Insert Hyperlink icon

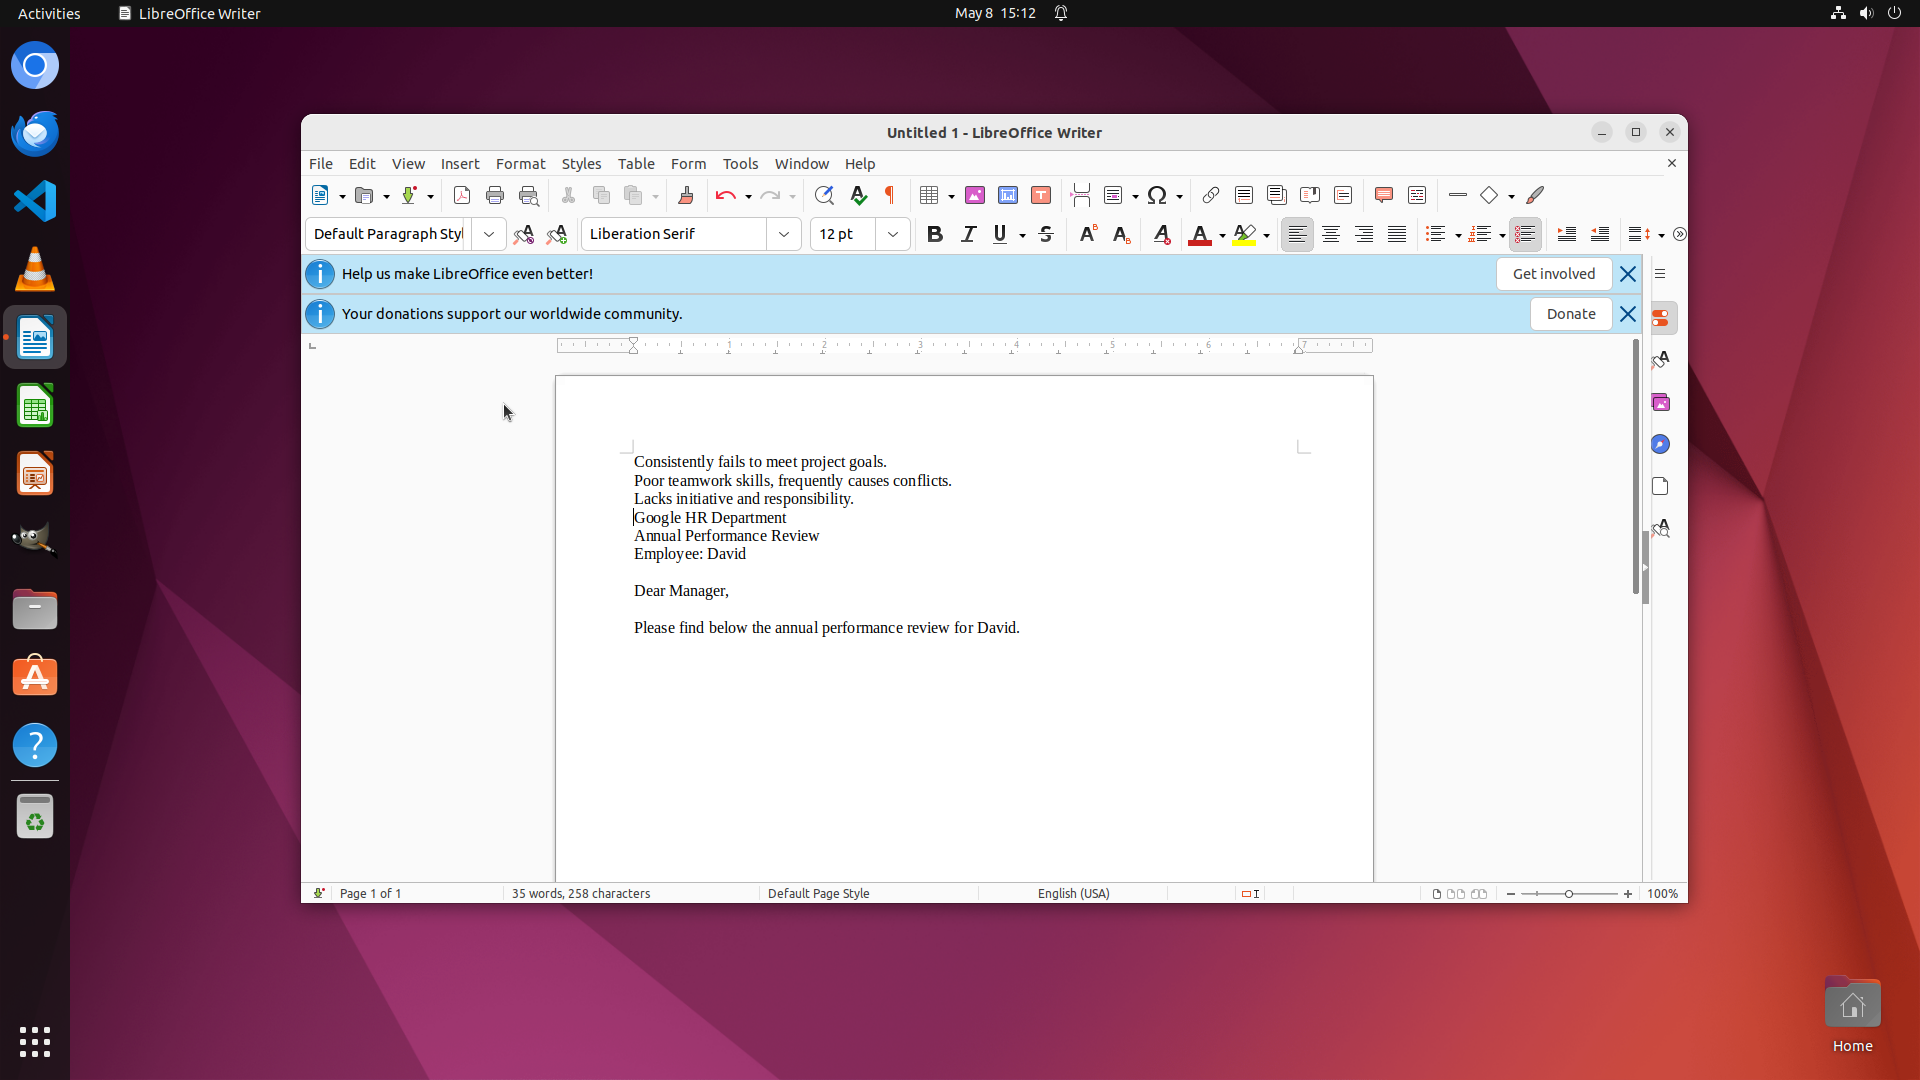tap(1210, 195)
